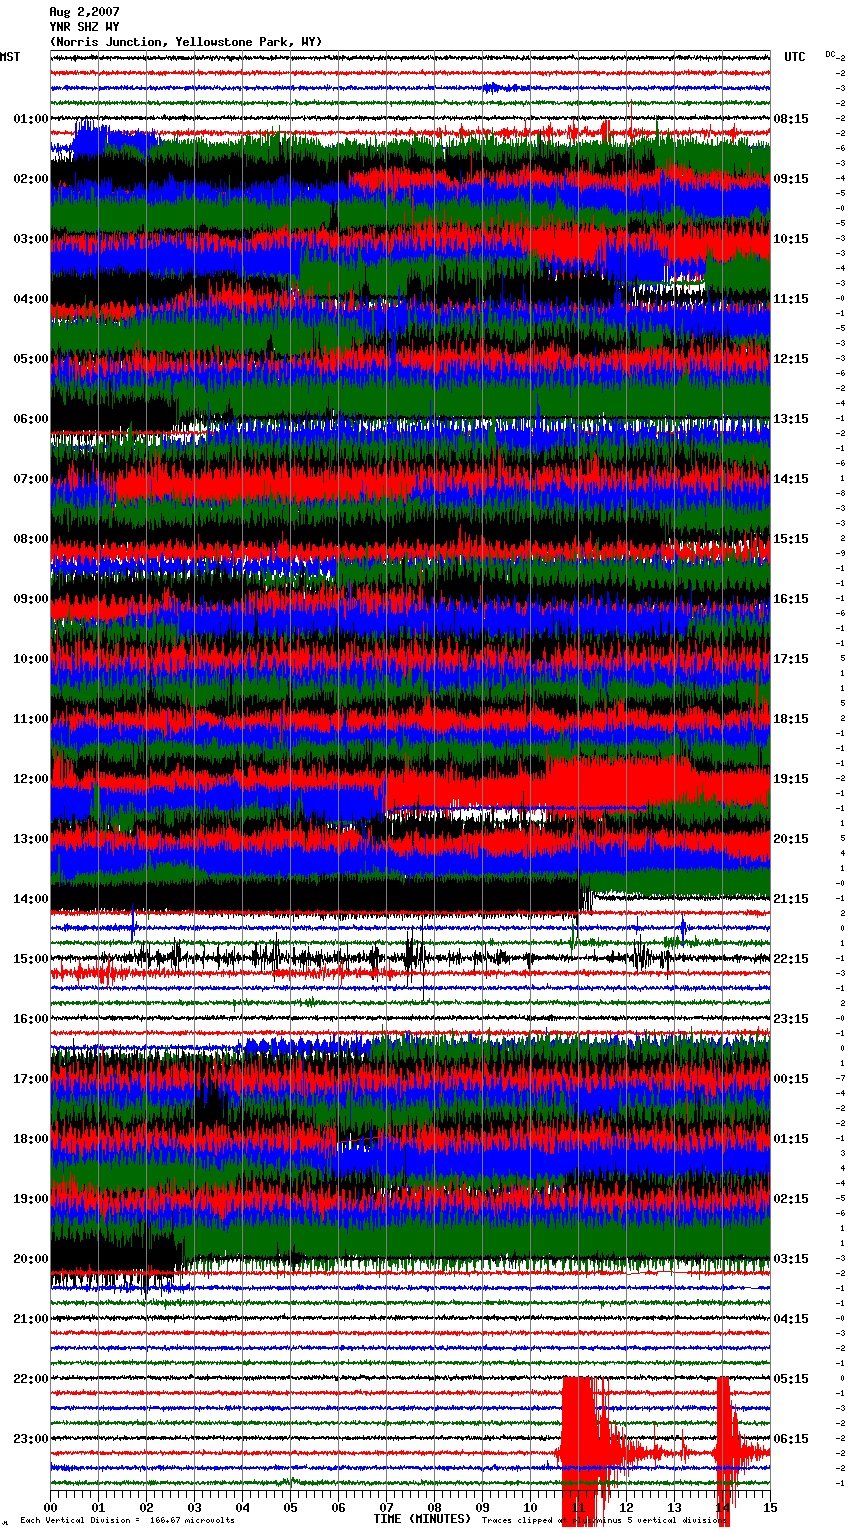Click minute "15" on the bottom axis

(770, 1507)
